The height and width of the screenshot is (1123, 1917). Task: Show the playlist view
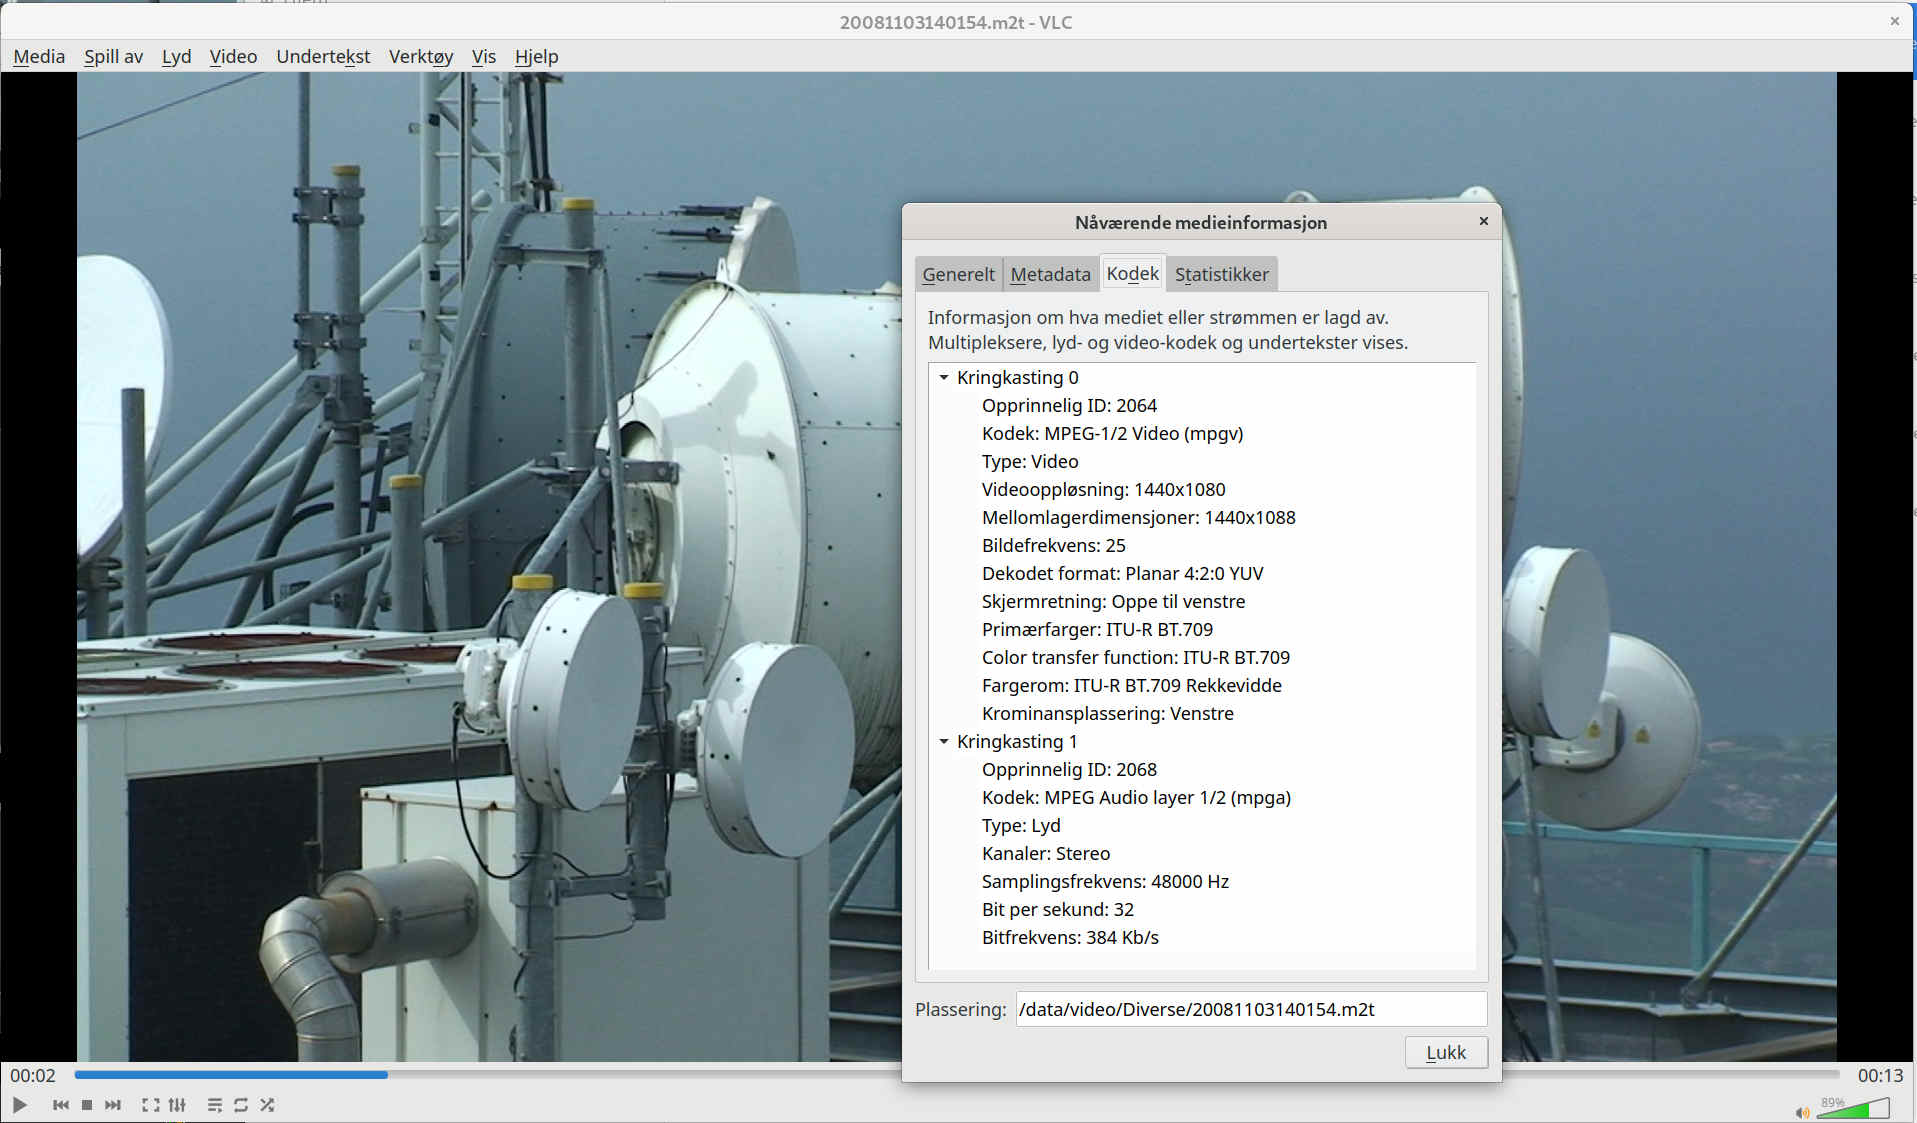tap(214, 1105)
